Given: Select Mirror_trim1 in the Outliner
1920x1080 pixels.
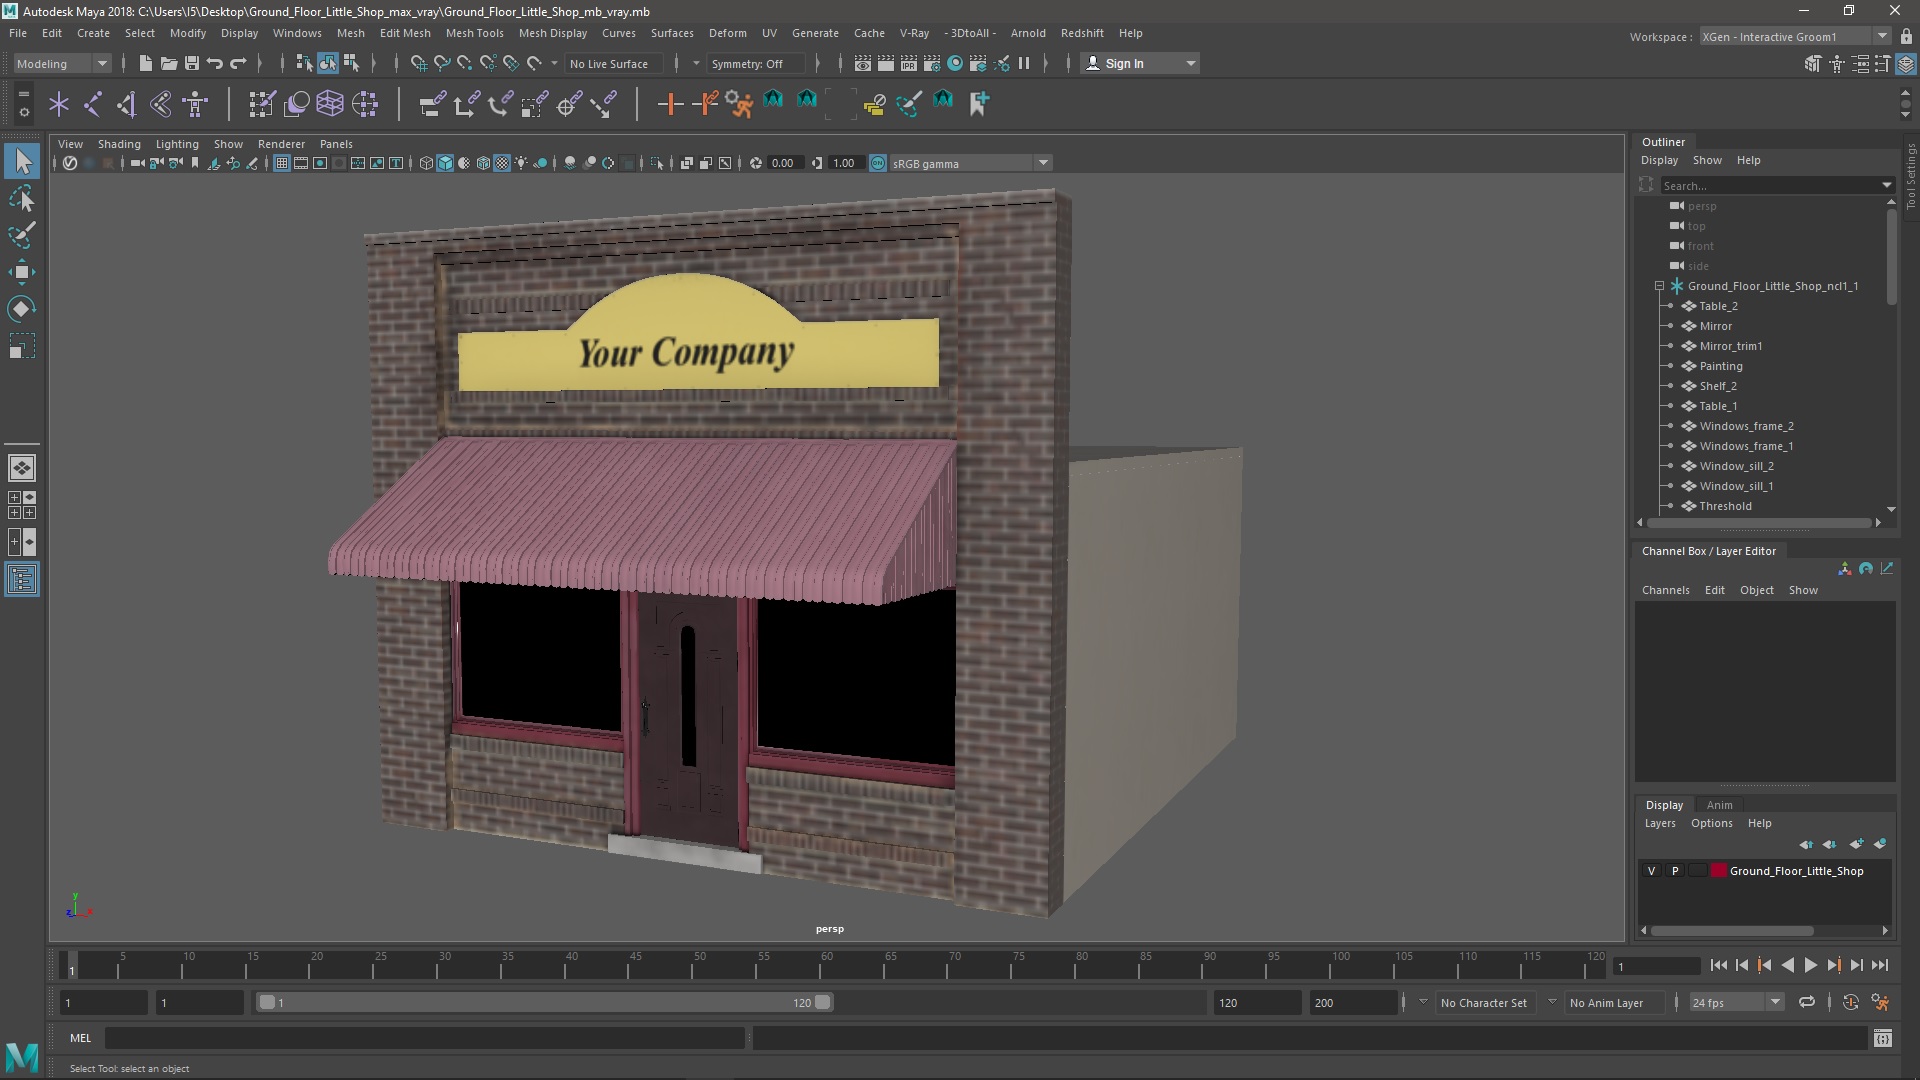Looking at the screenshot, I should pyautogui.click(x=1730, y=346).
